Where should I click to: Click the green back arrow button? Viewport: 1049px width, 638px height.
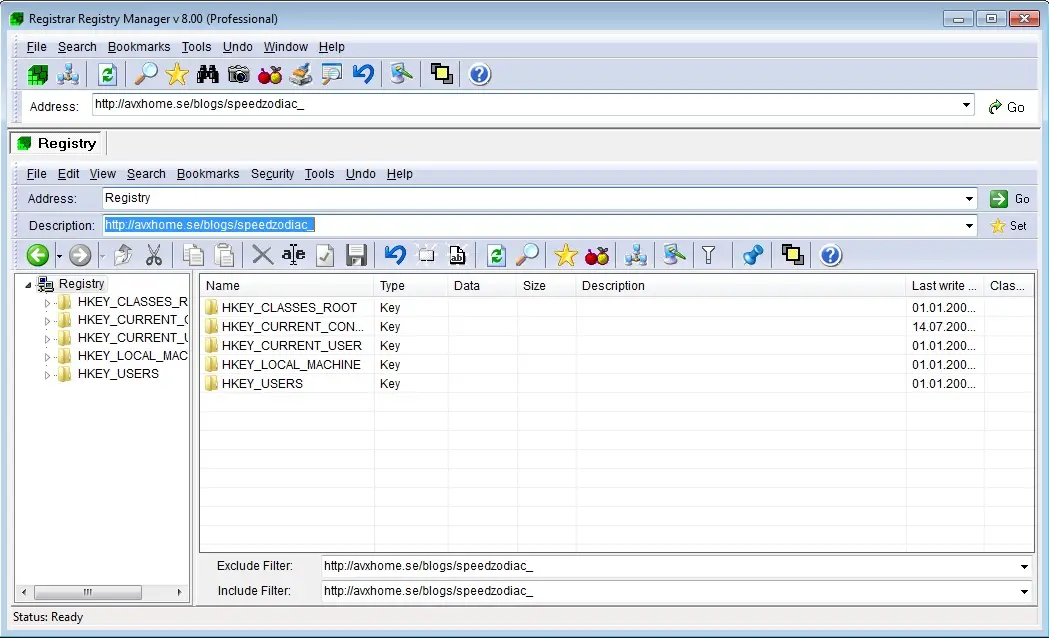(x=38, y=255)
